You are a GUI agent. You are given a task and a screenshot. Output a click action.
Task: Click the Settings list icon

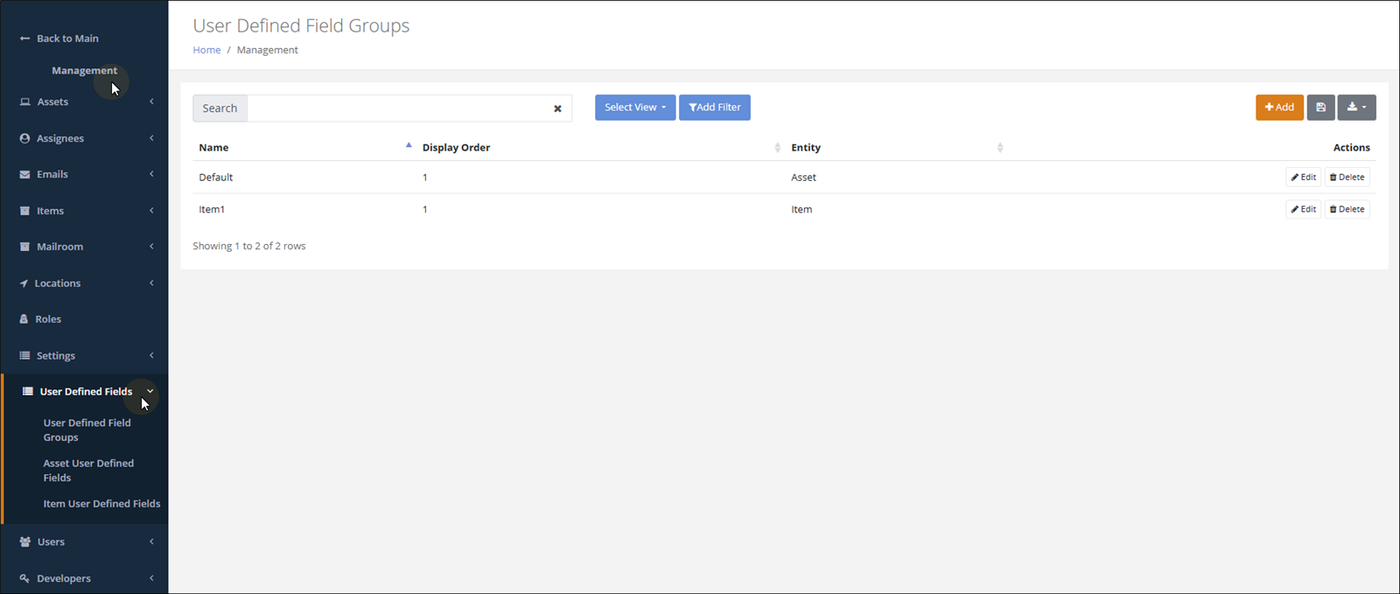25,356
